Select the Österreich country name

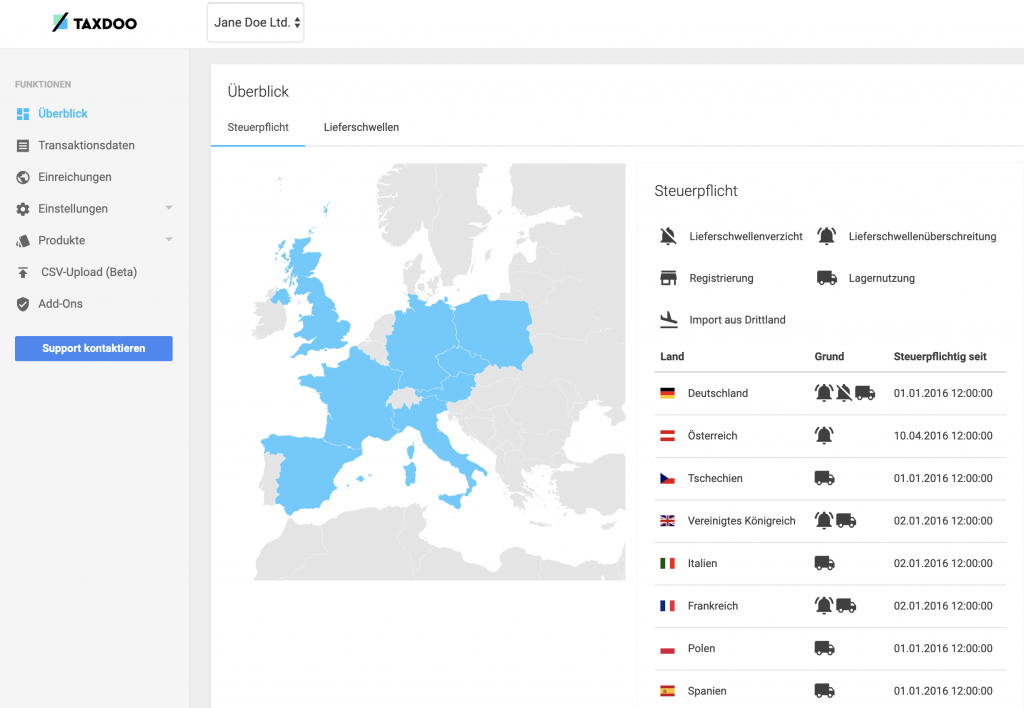coord(712,436)
